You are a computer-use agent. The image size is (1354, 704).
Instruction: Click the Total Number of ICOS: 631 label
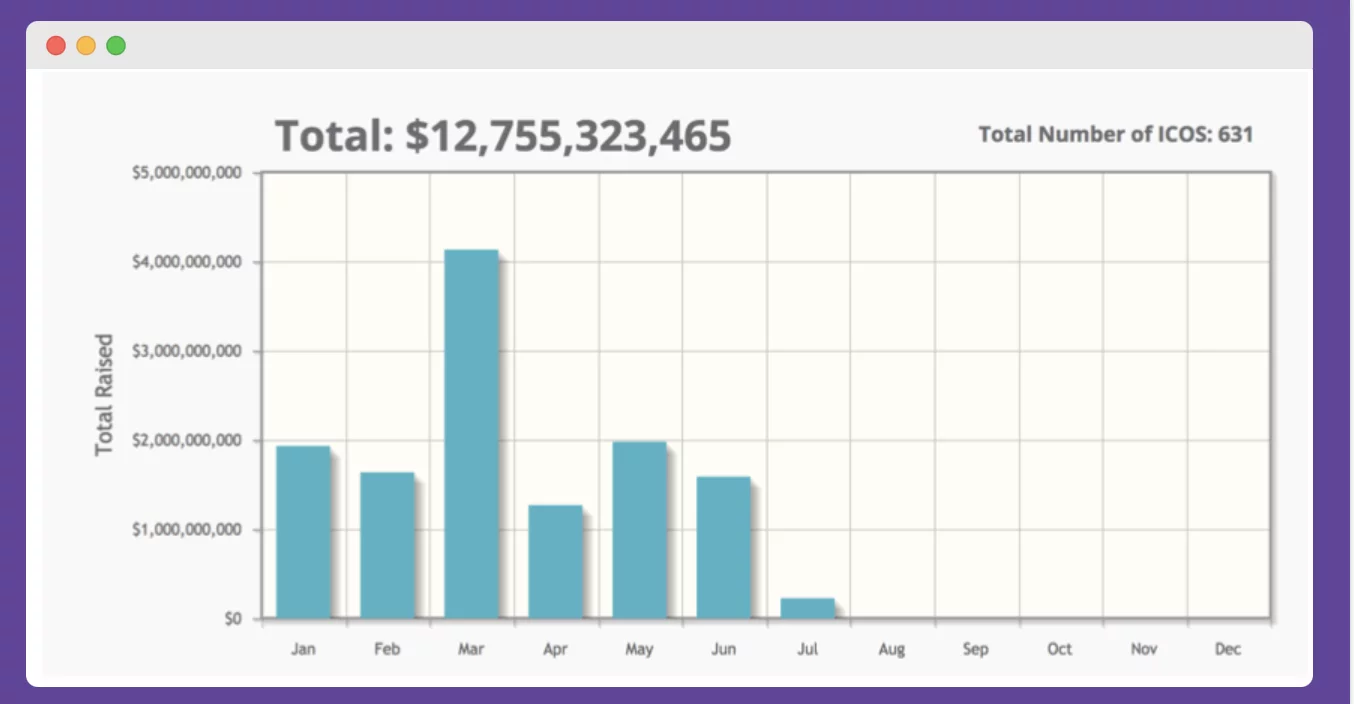(1115, 135)
